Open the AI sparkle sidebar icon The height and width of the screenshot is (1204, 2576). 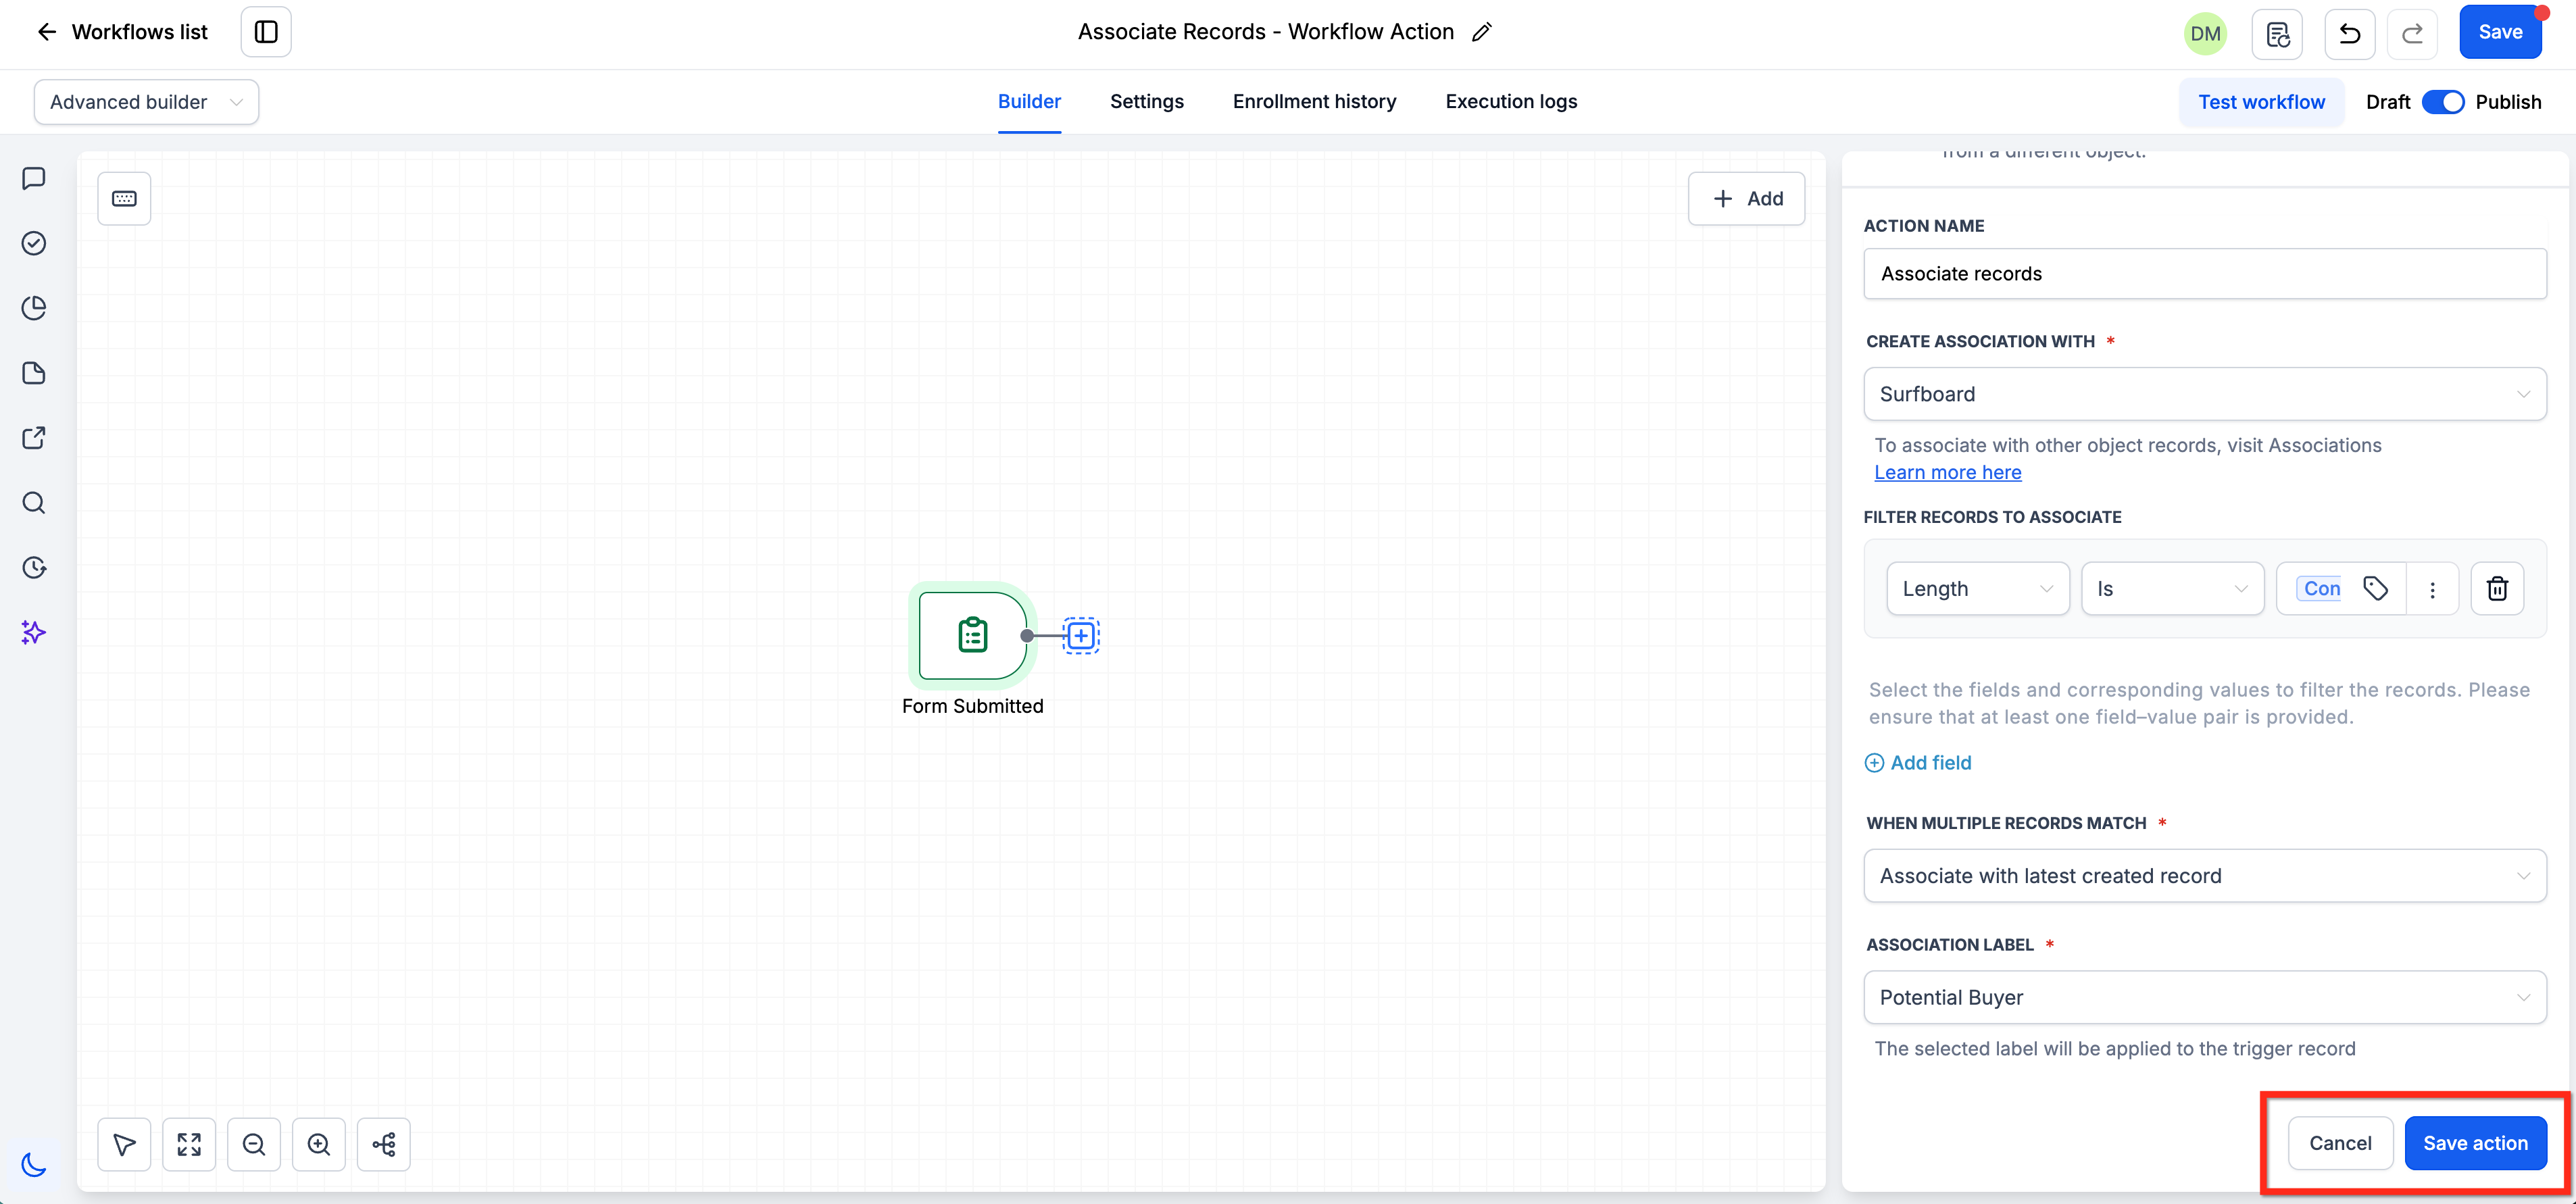pos(34,633)
